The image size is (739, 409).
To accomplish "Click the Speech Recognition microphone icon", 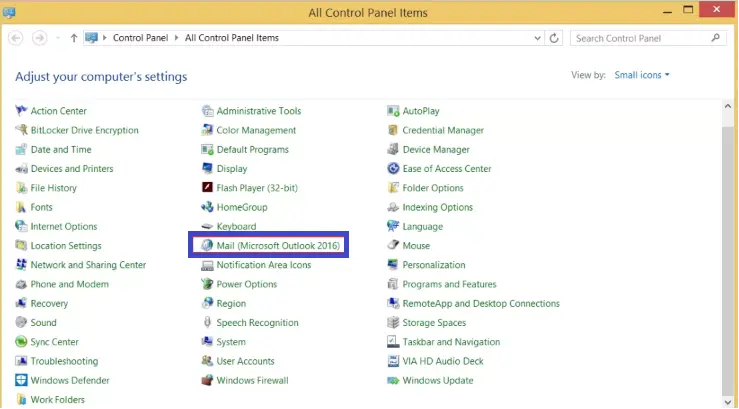I will (x=207, y=322).
